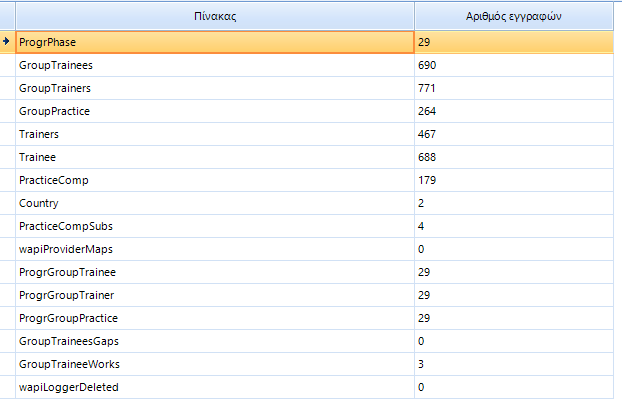This screenshot has width=622, height=407.
Task: Click the Πίνακας column header
Action: point(214,17)
